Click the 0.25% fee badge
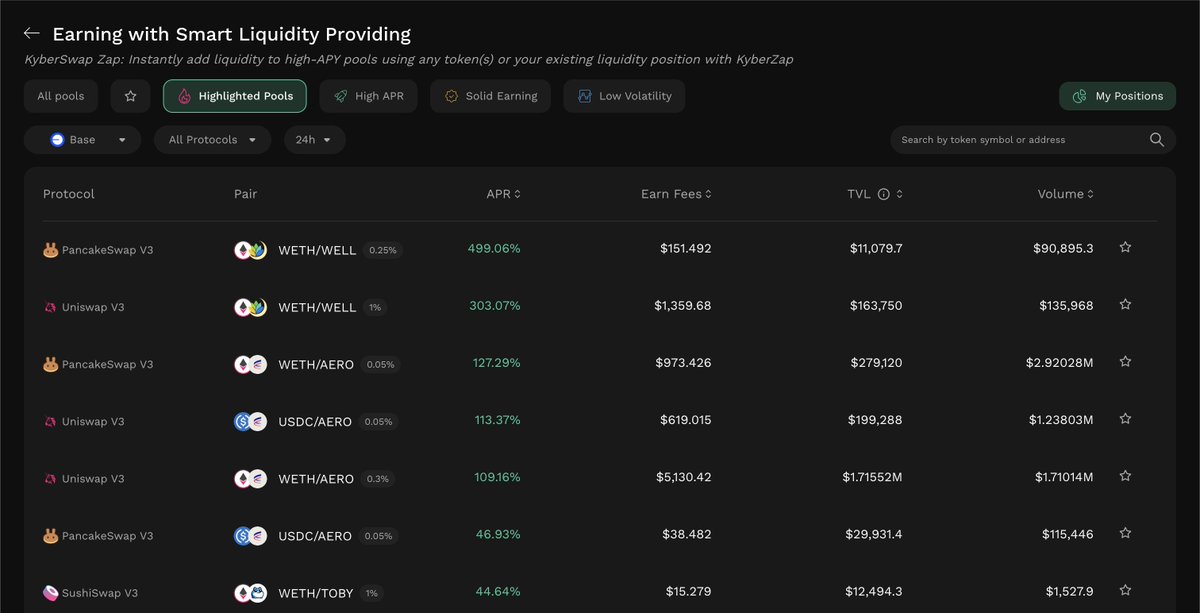This screenshot has width=1200, height=613. (383, 250)
